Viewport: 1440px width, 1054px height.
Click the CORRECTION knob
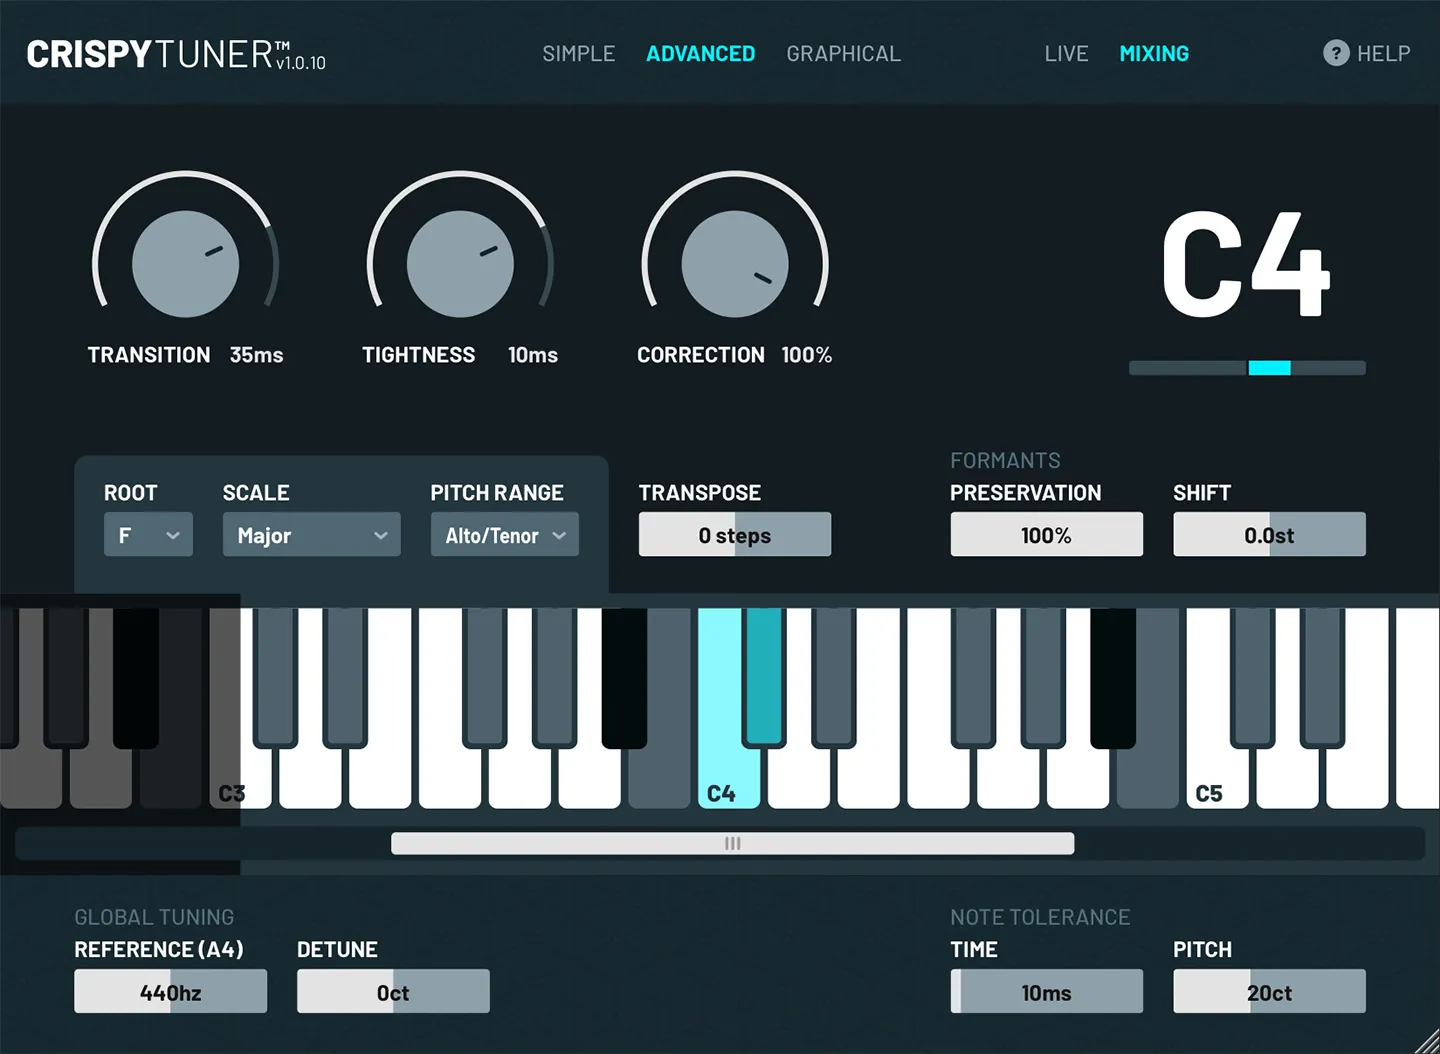[735, 264]
